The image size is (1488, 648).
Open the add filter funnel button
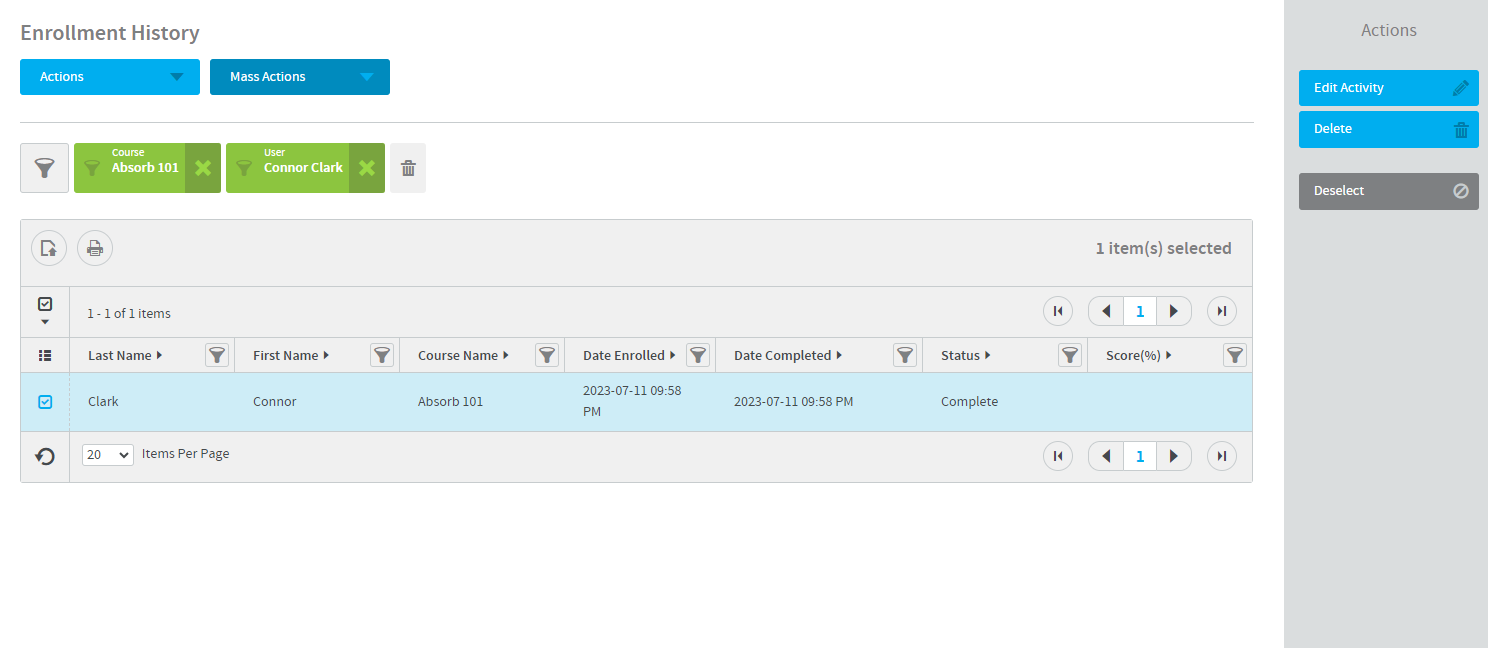click(45, 168)
